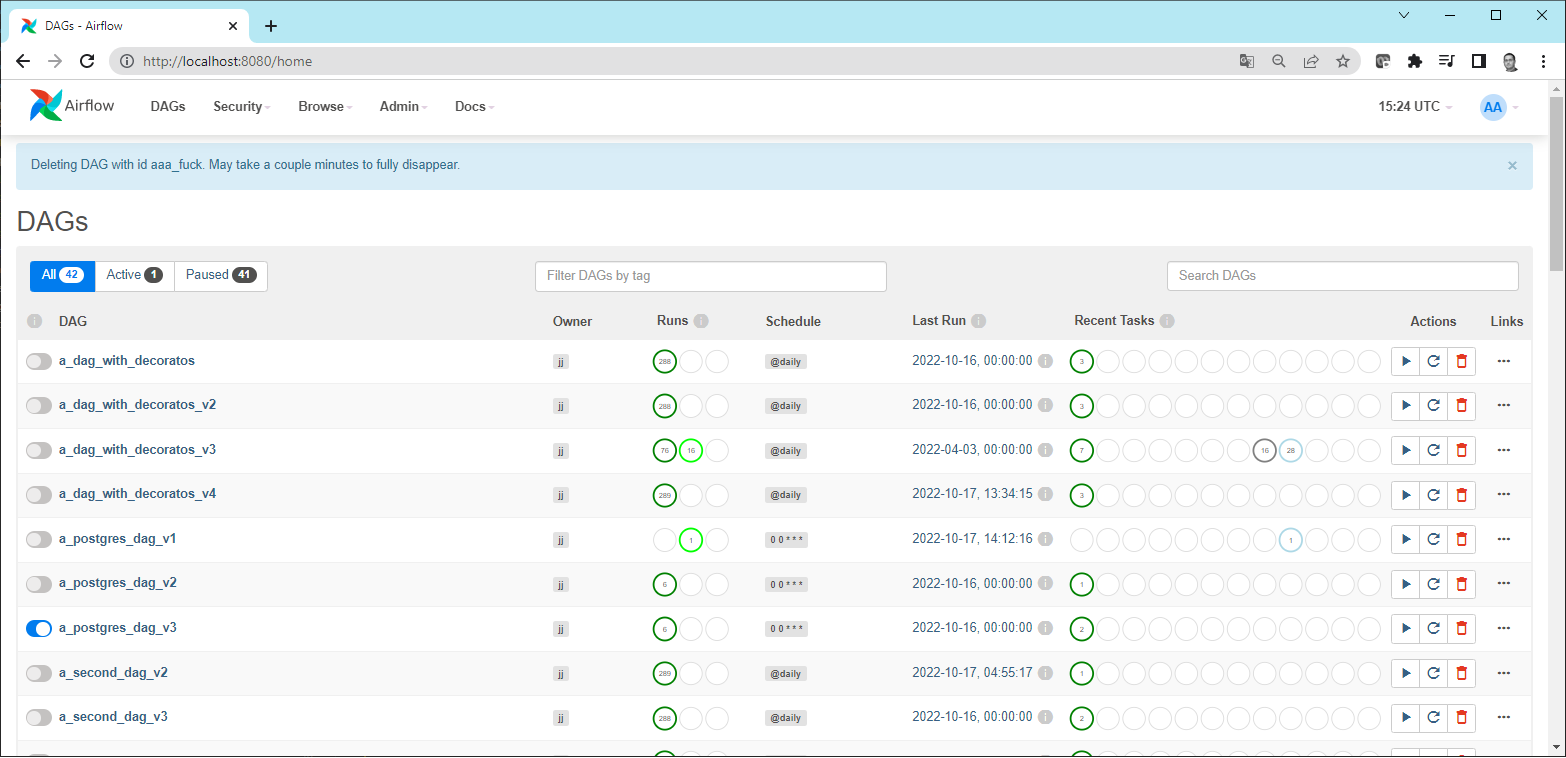1566x758 pixels.
Task: Focus the Search DAGs field
Action: (x=1342, y=276)
